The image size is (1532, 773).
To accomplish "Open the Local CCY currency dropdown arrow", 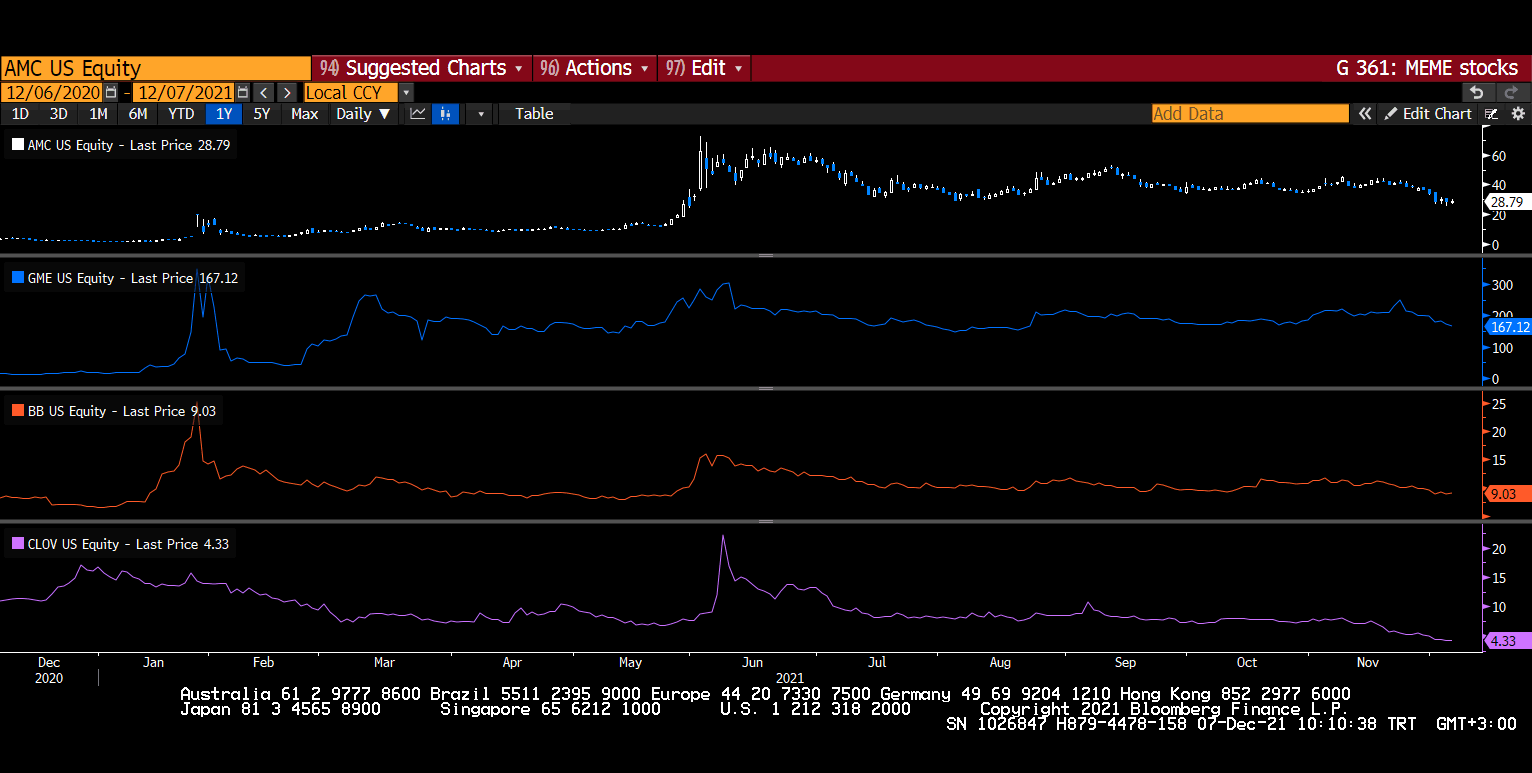I will tap(406, 92).
